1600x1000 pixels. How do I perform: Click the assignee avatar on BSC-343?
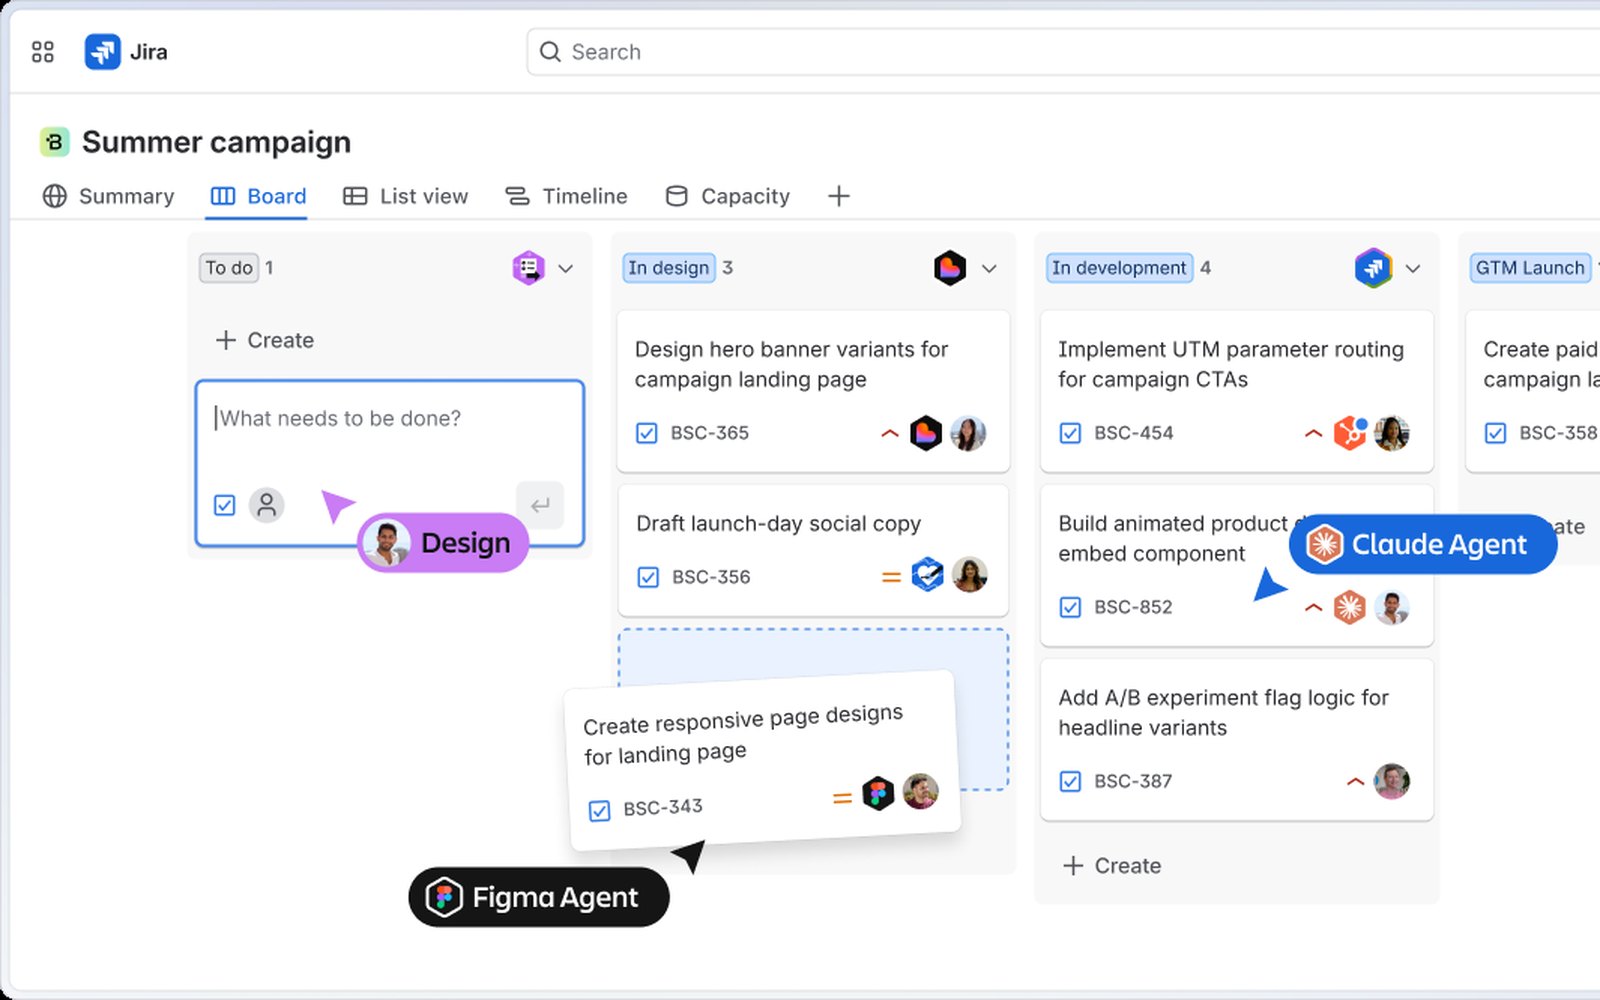[x=921, y=791]
